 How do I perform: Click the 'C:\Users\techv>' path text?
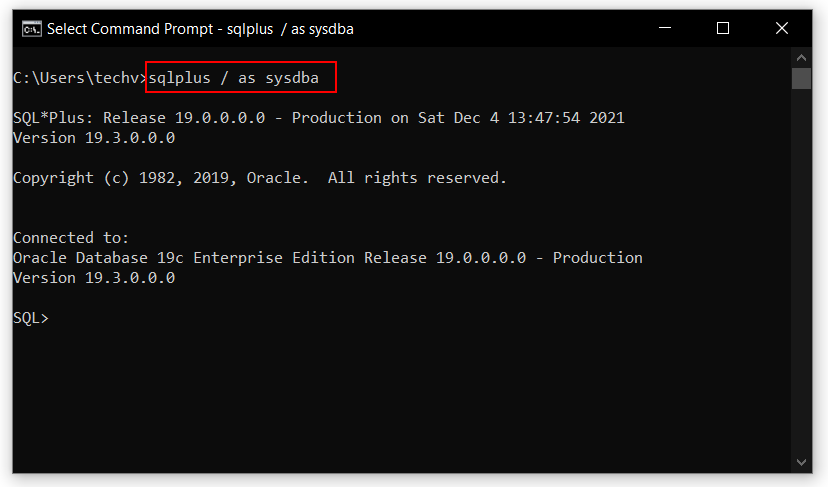79,77
